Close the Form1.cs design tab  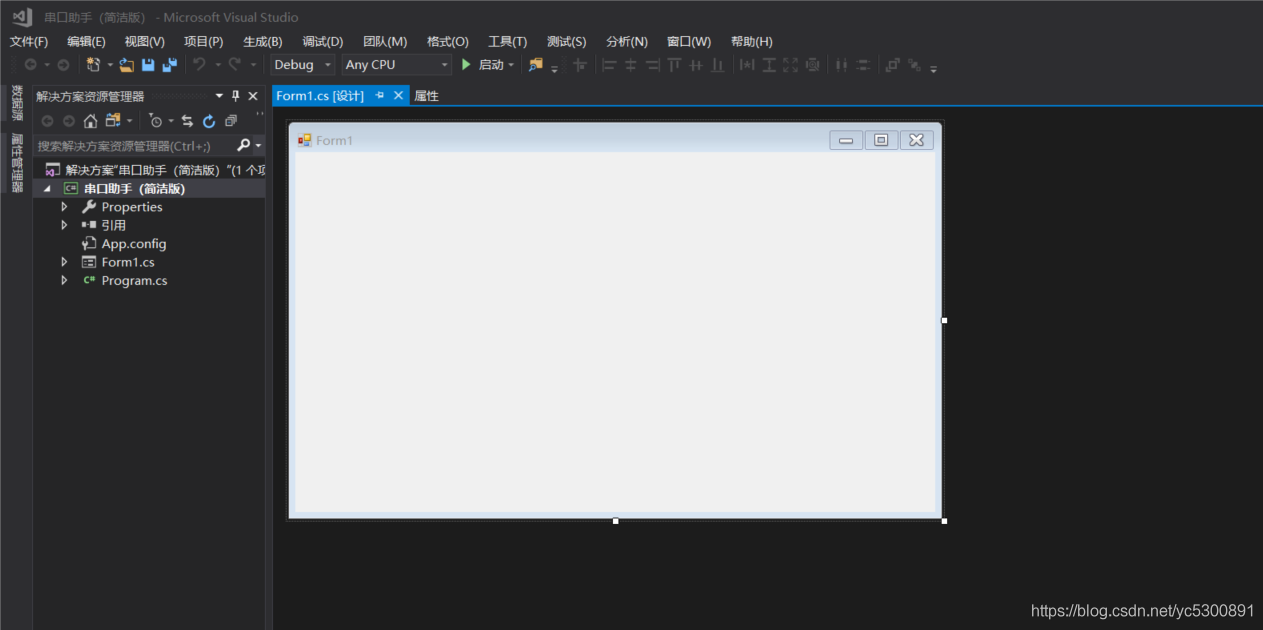pyautogui.click(x=398, y=96)
